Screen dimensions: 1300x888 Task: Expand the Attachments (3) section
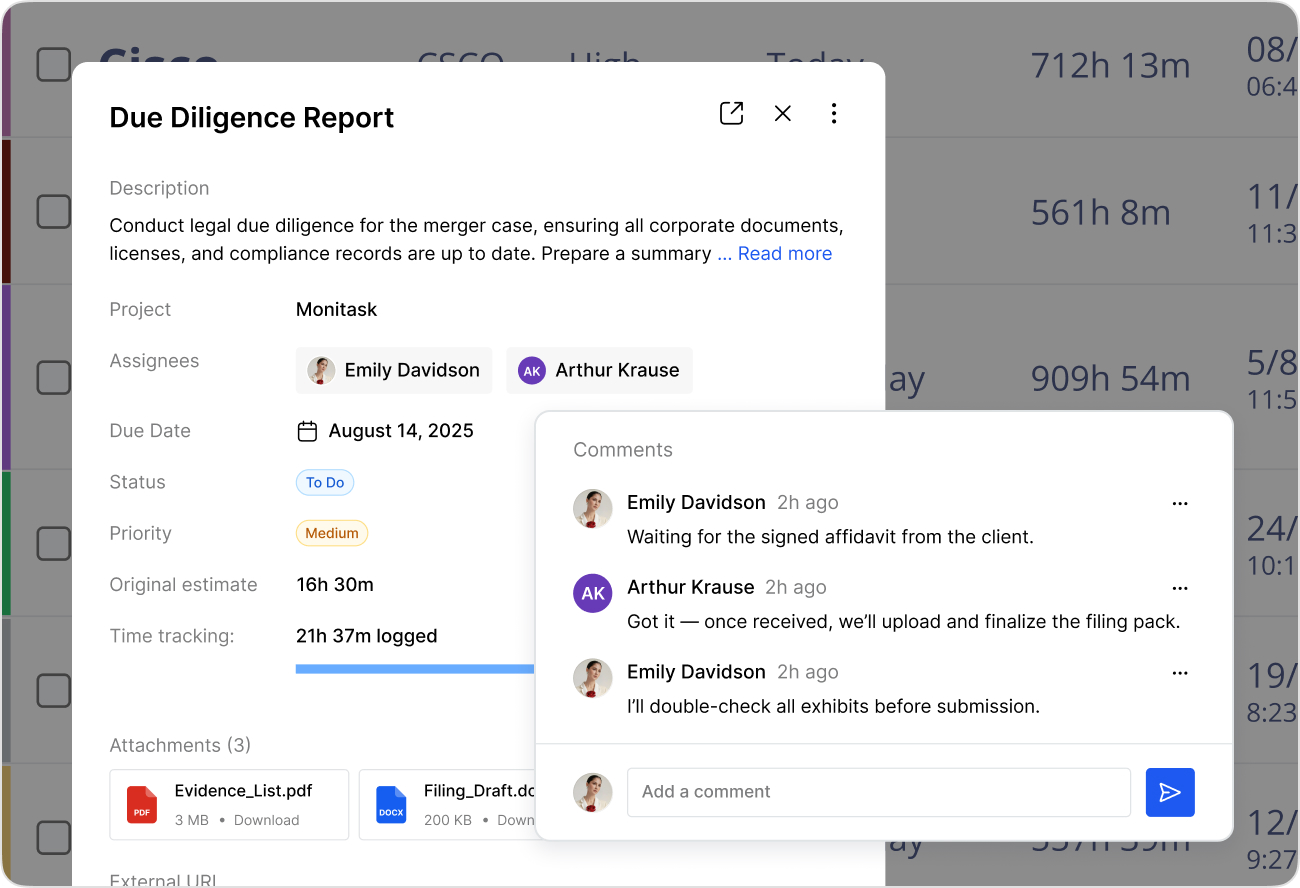click(180, 745)
